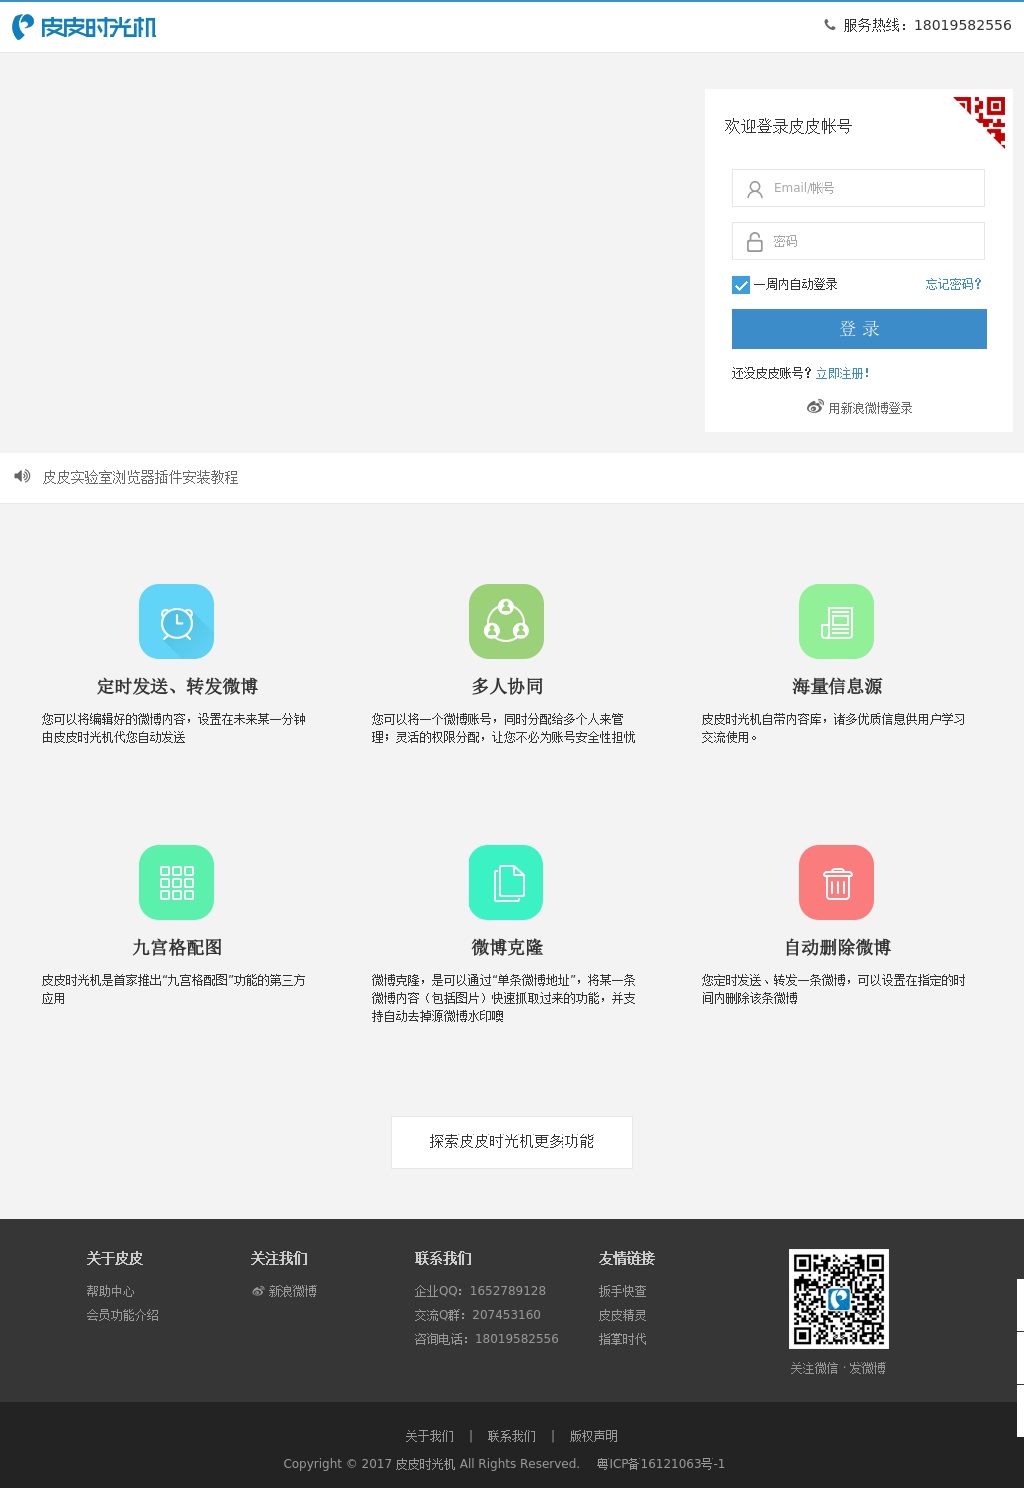Click the 自动删除微博 trash icon
This screenshot has height=1488, width=1024.
click(x=836, y=882)
